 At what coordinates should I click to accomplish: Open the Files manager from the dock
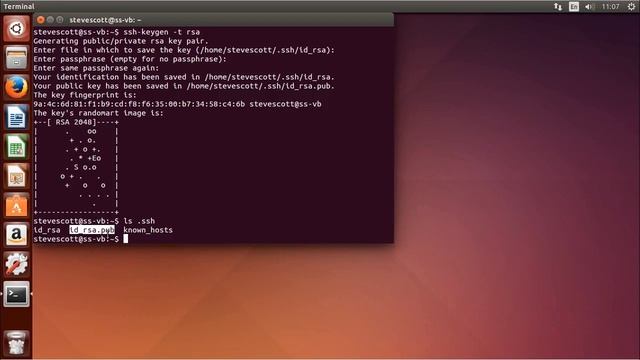click(16, 58)
